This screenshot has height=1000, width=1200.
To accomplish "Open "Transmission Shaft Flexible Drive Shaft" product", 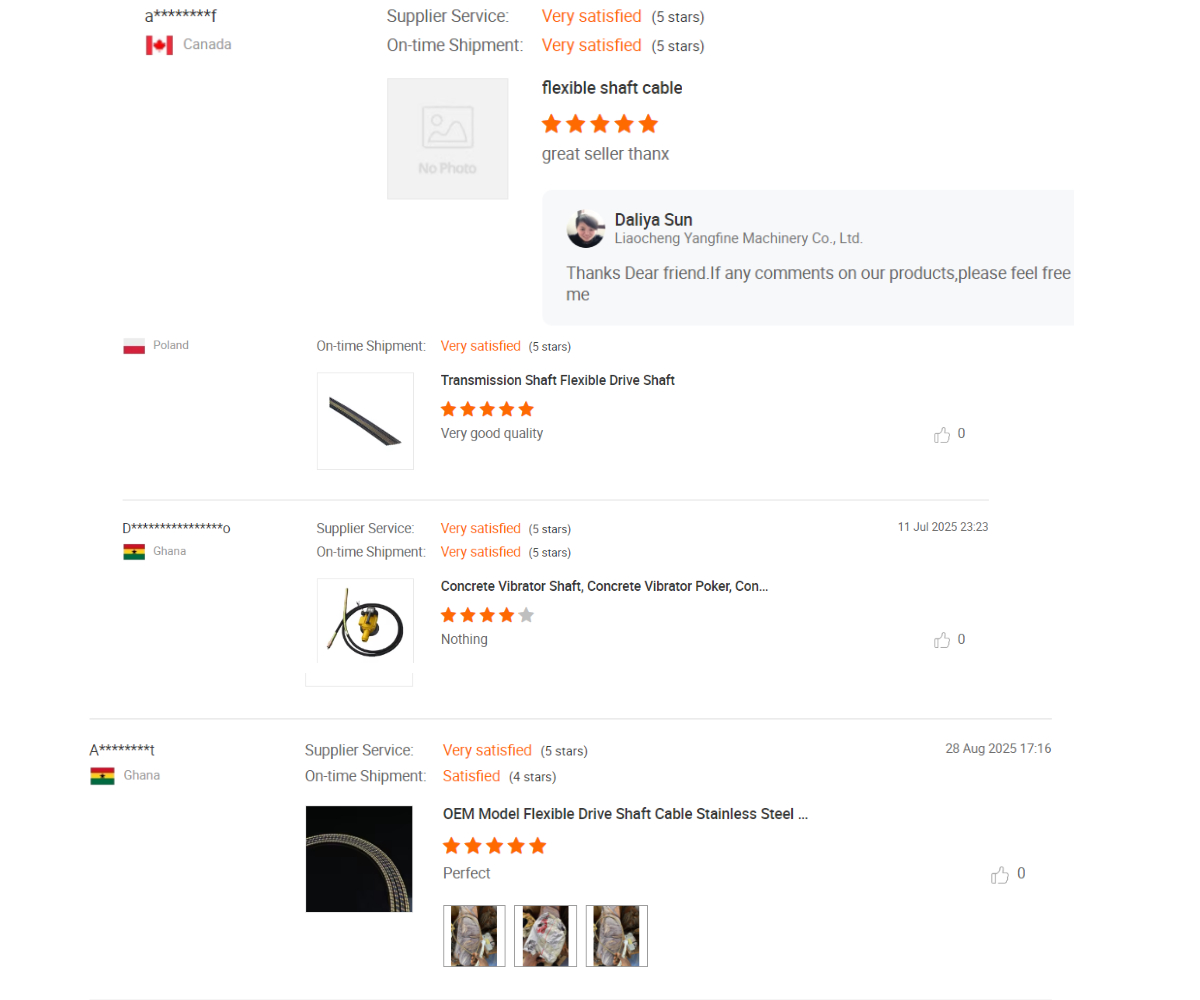I will 558,380.
